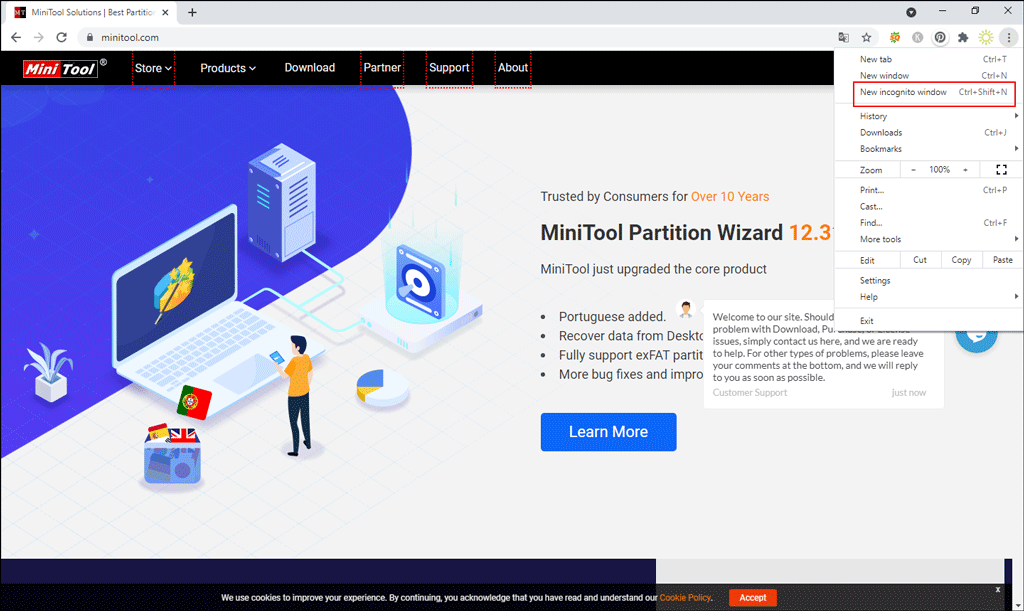The image size is (1024, 611).
Task: Click the browser forward arrow
Action: click(x=39, y=37)
